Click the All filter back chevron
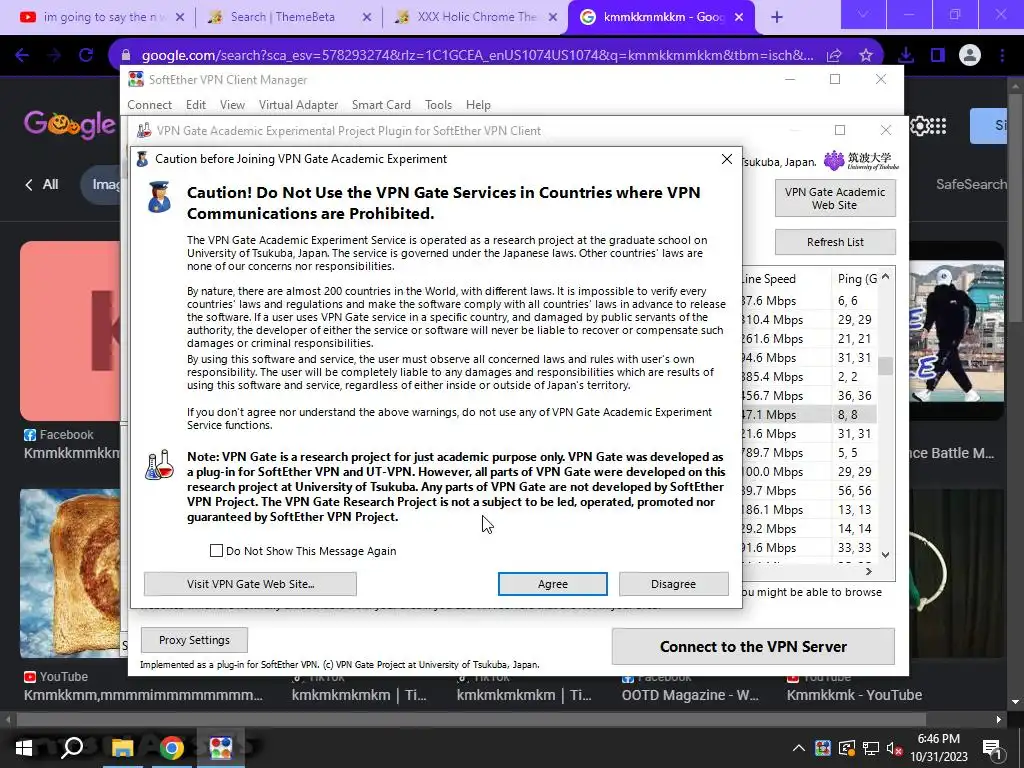This screenshot has height=768, width=1024. coord(29,185)
